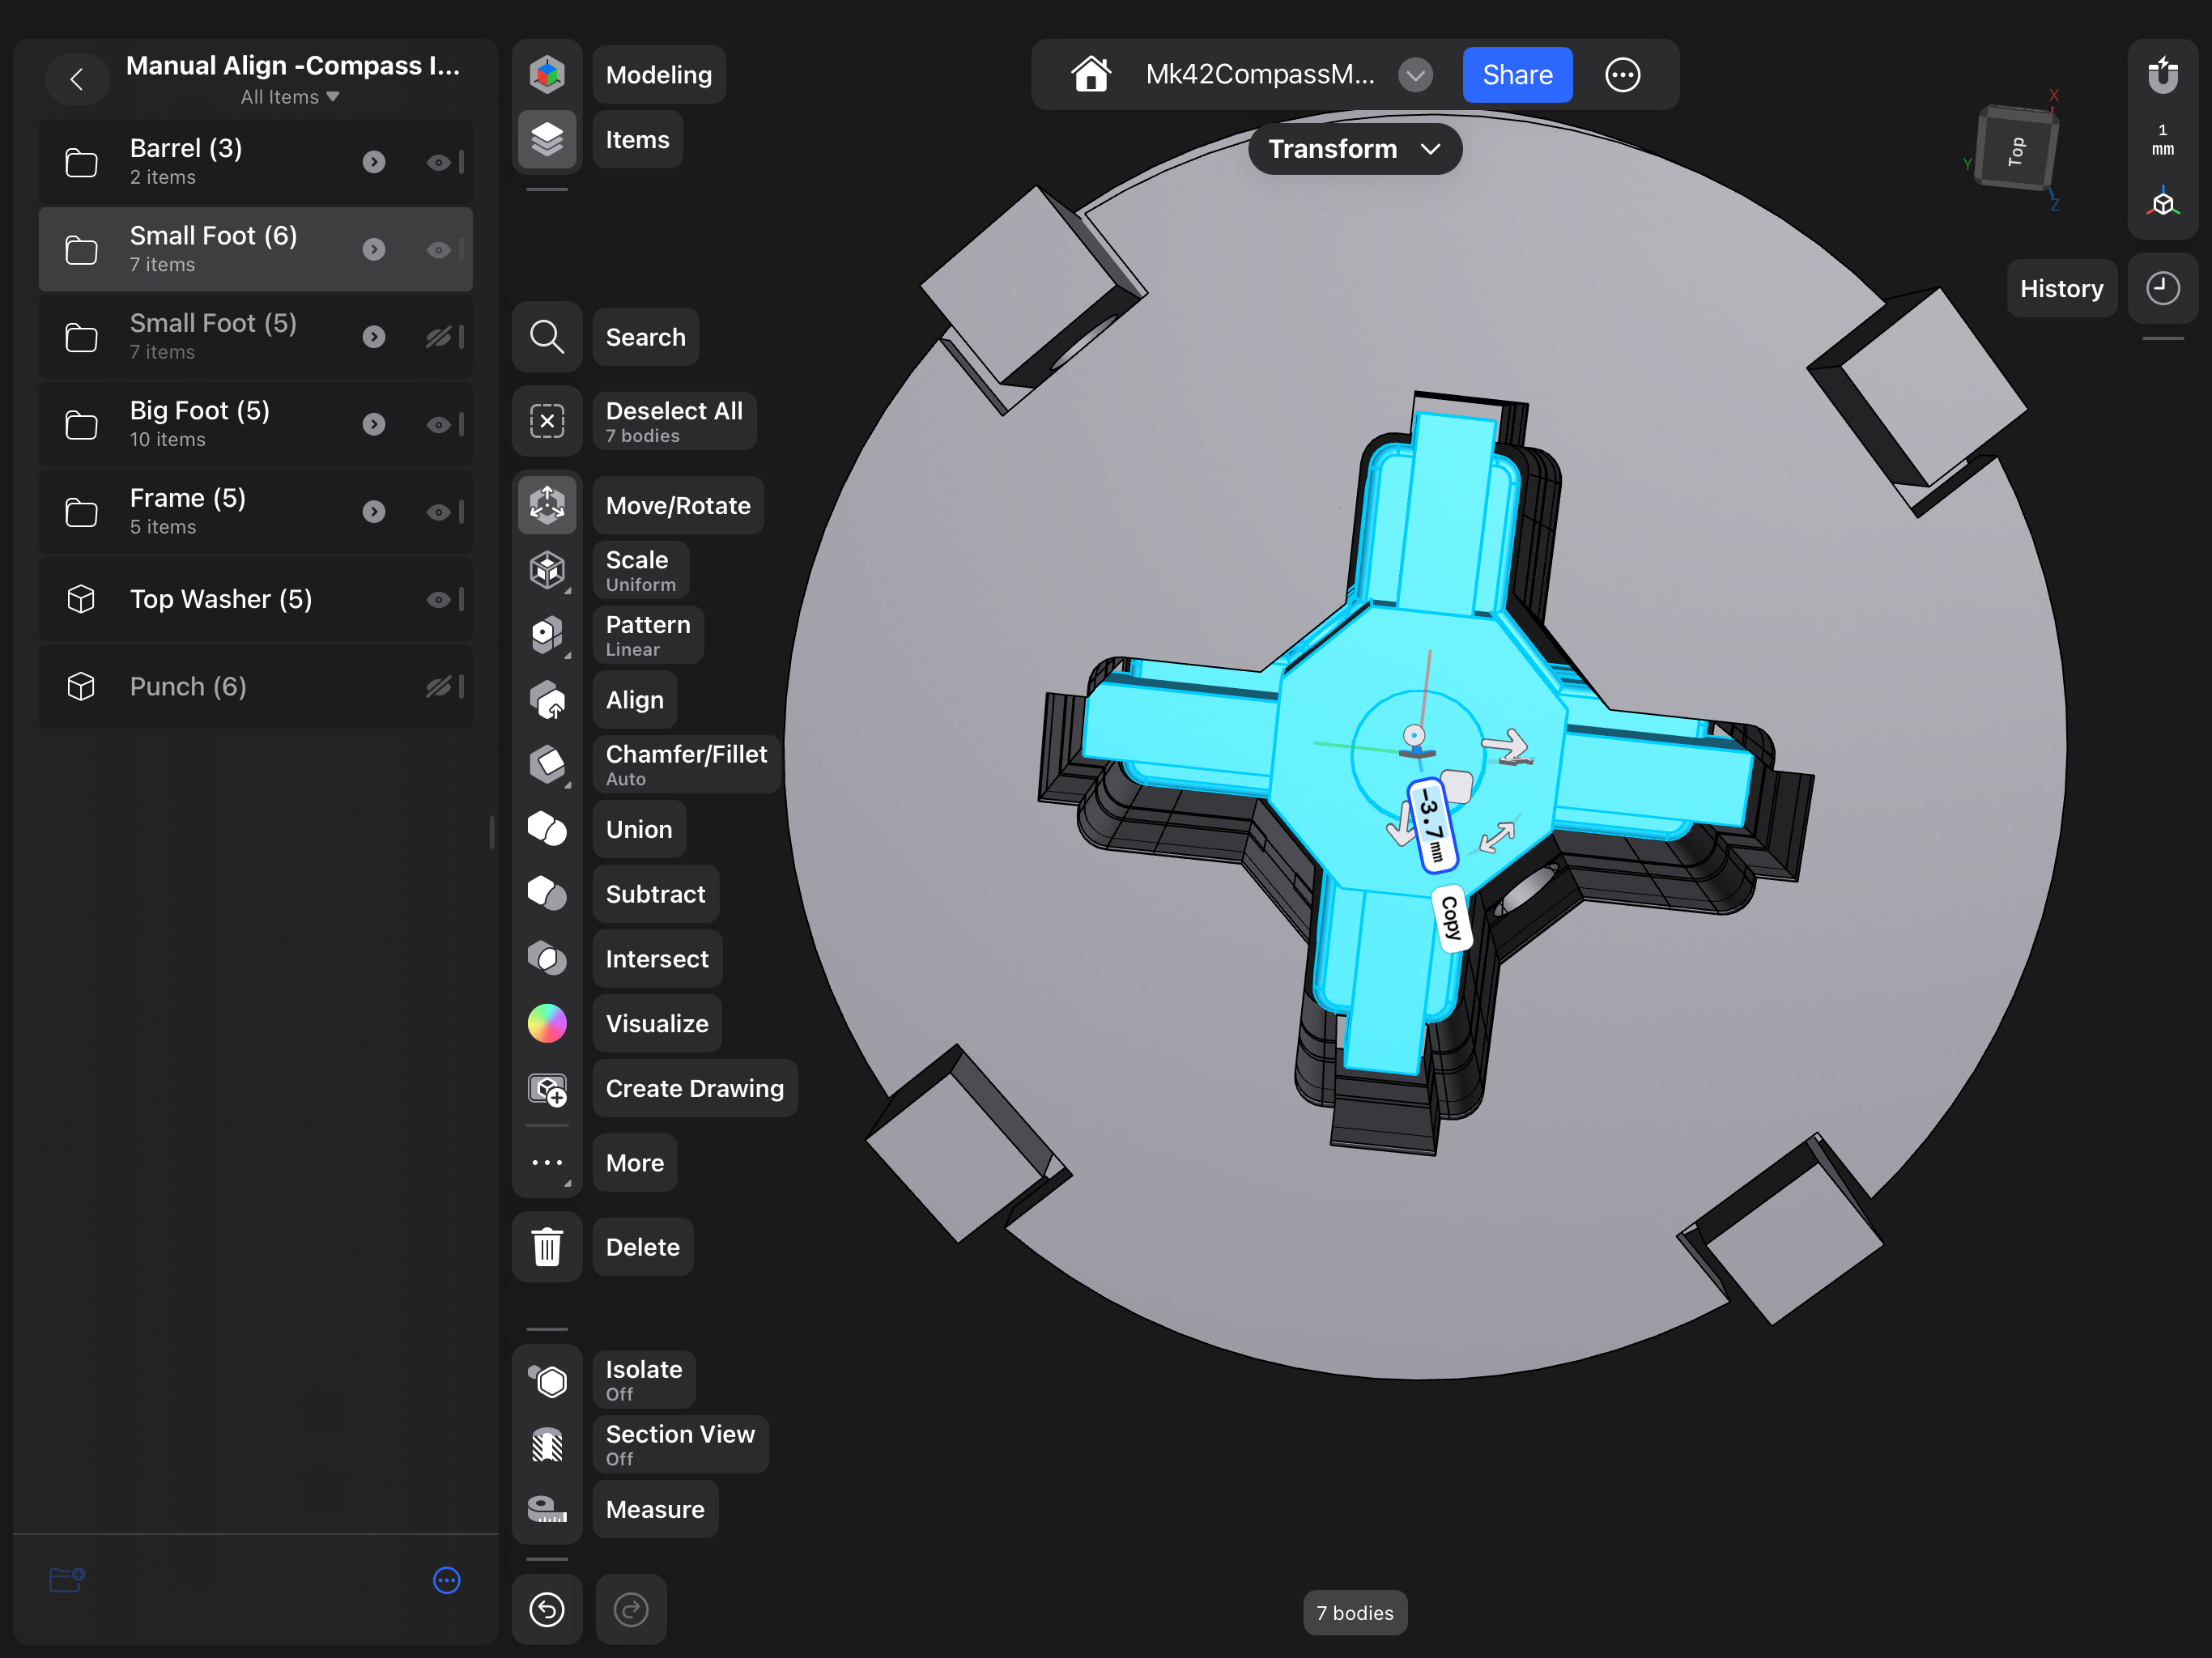Open the Modeling tools icon
Viewport: 2212px width, 1658px height.
pos(547,74)
